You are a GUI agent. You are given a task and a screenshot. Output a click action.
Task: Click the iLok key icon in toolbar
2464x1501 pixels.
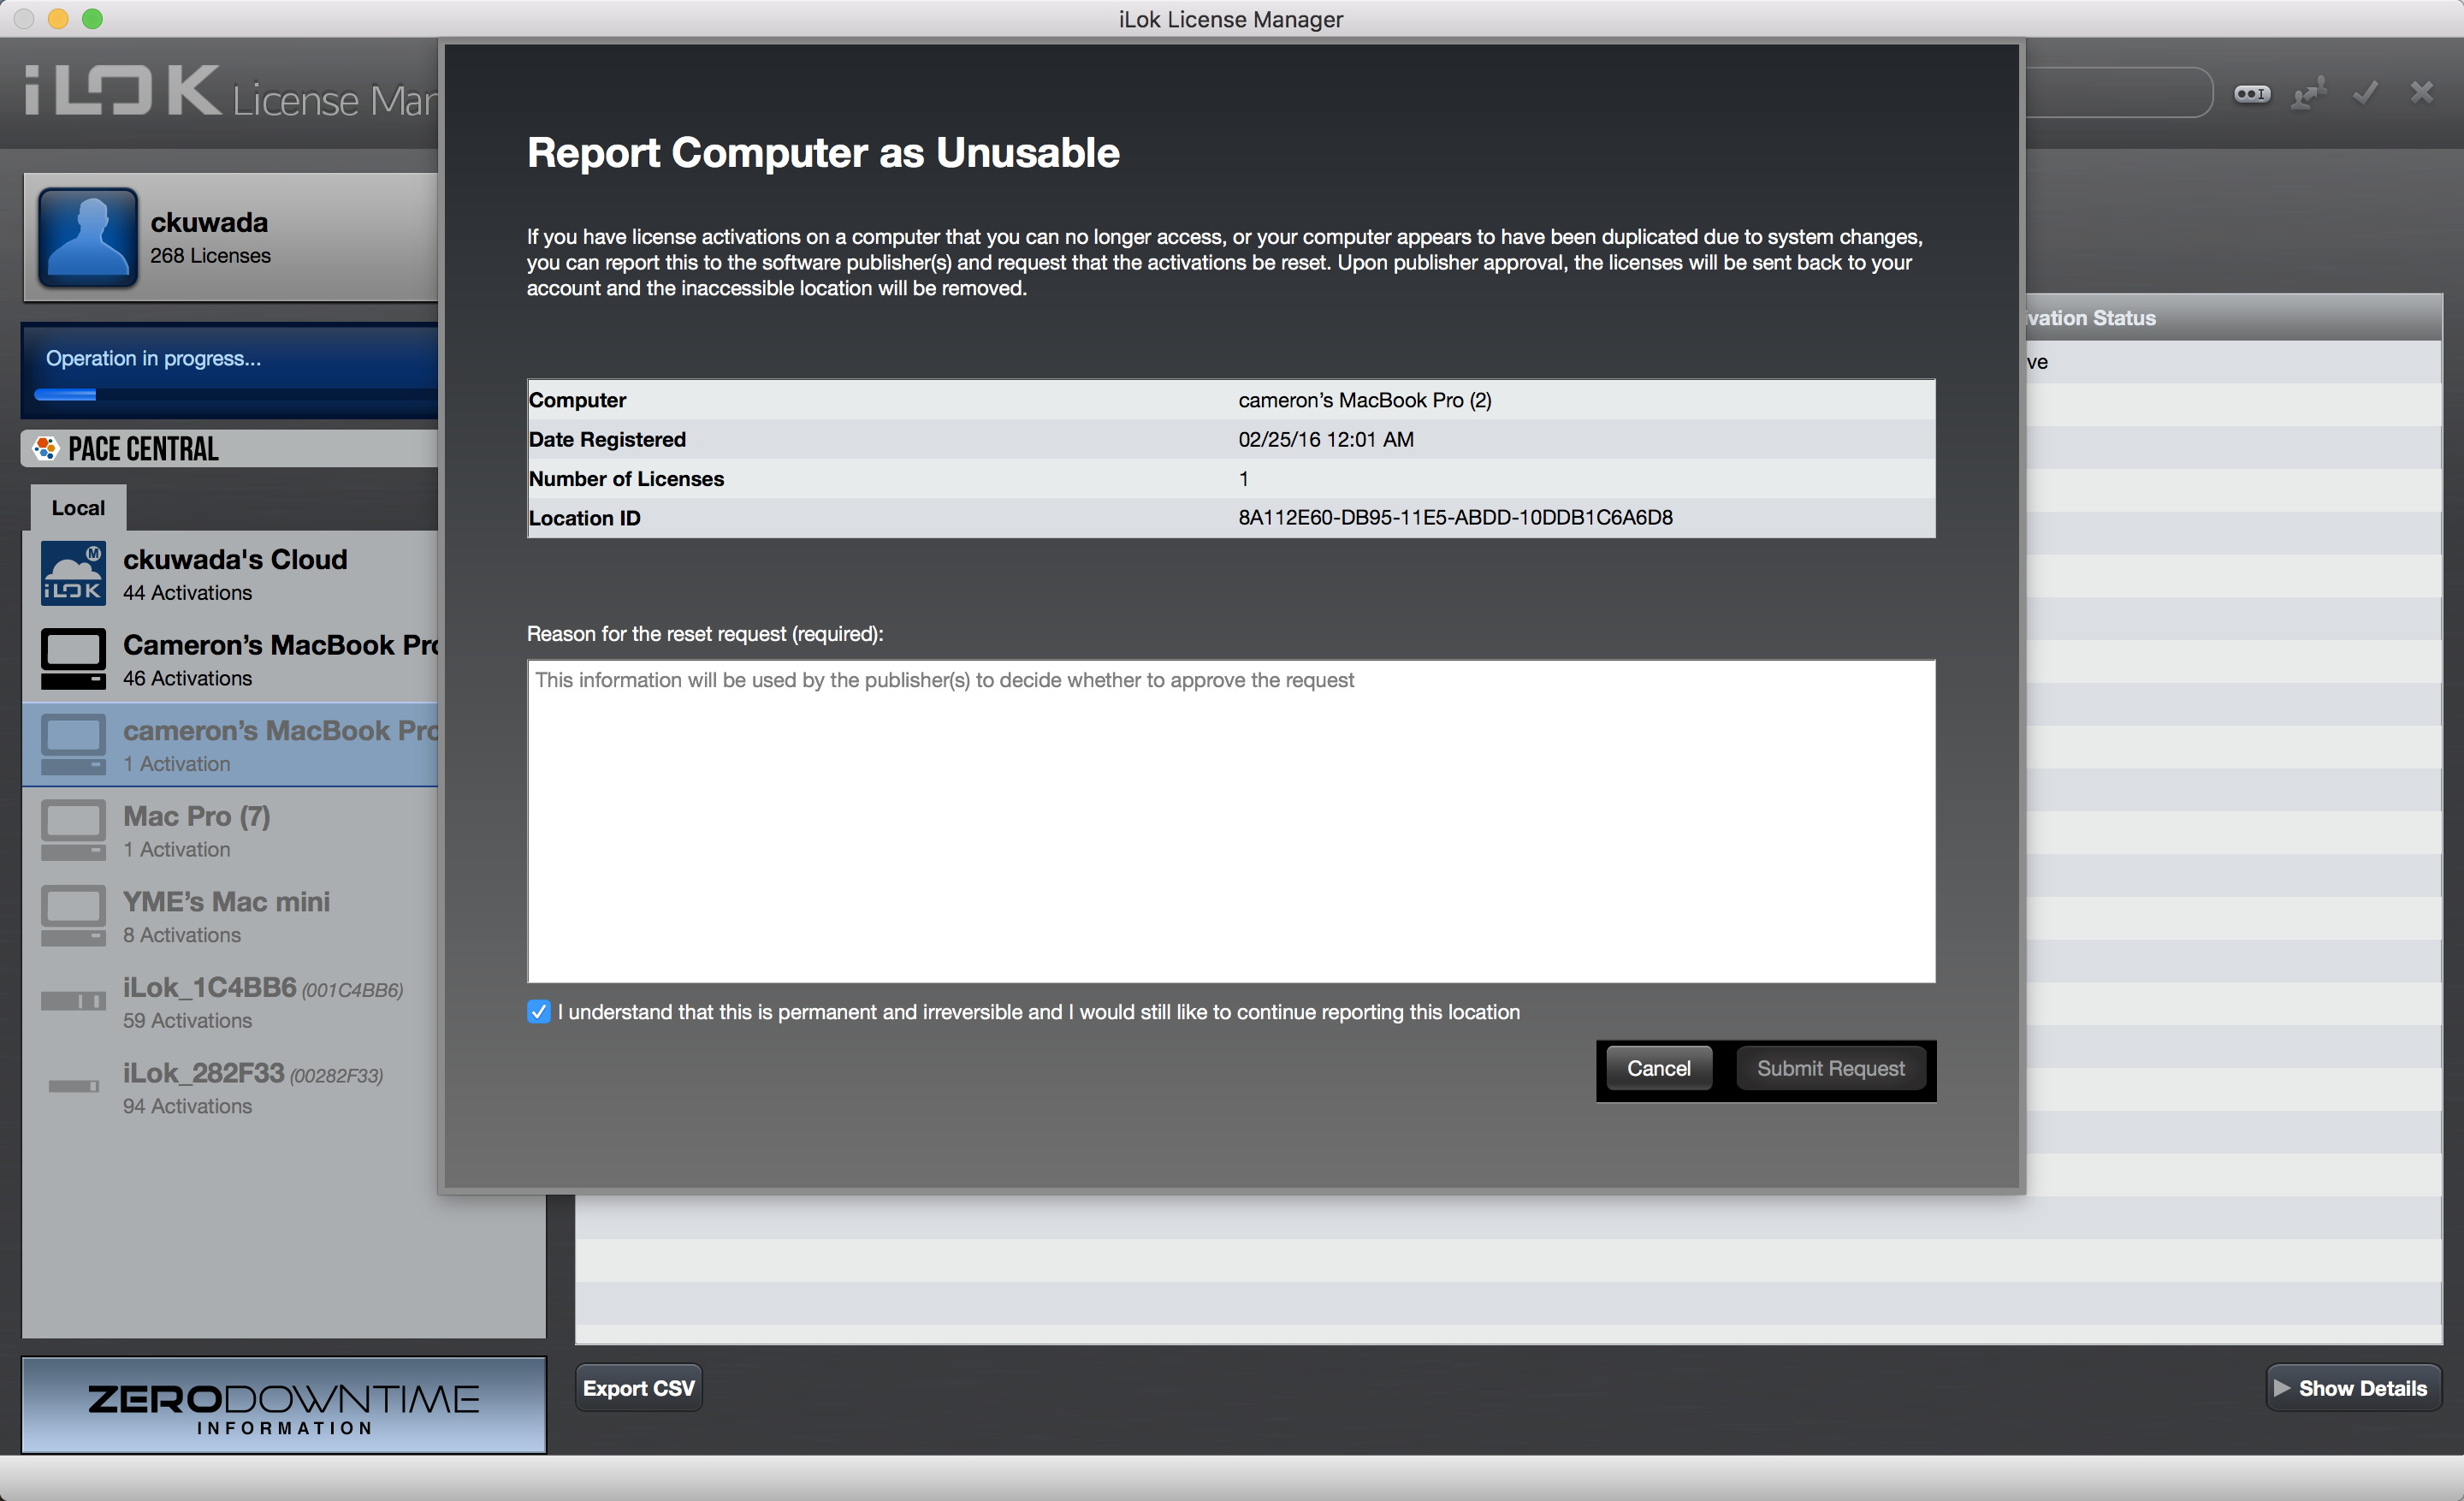[2251, 94]
